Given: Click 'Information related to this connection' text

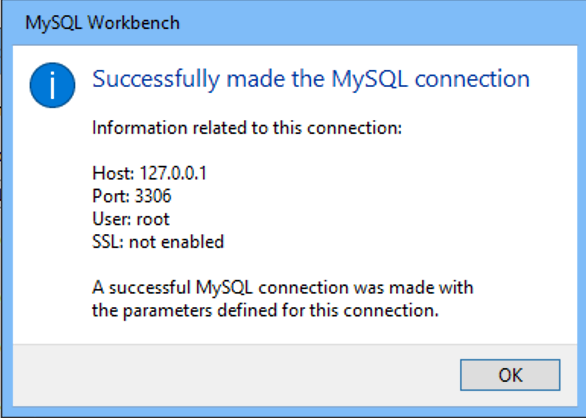Looking at the screenshot, I should pos(247,128).
